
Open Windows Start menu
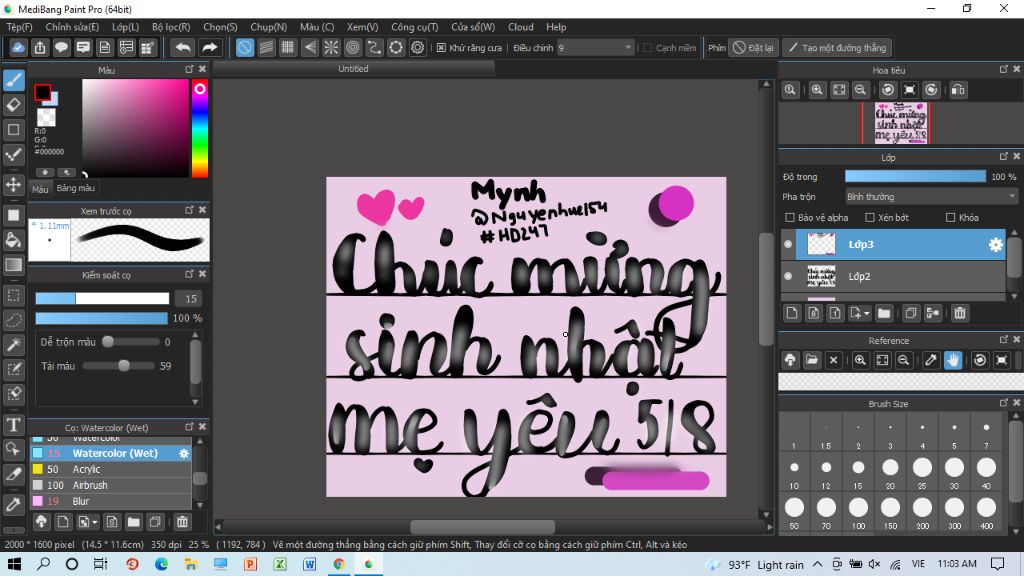click(14, 564)
